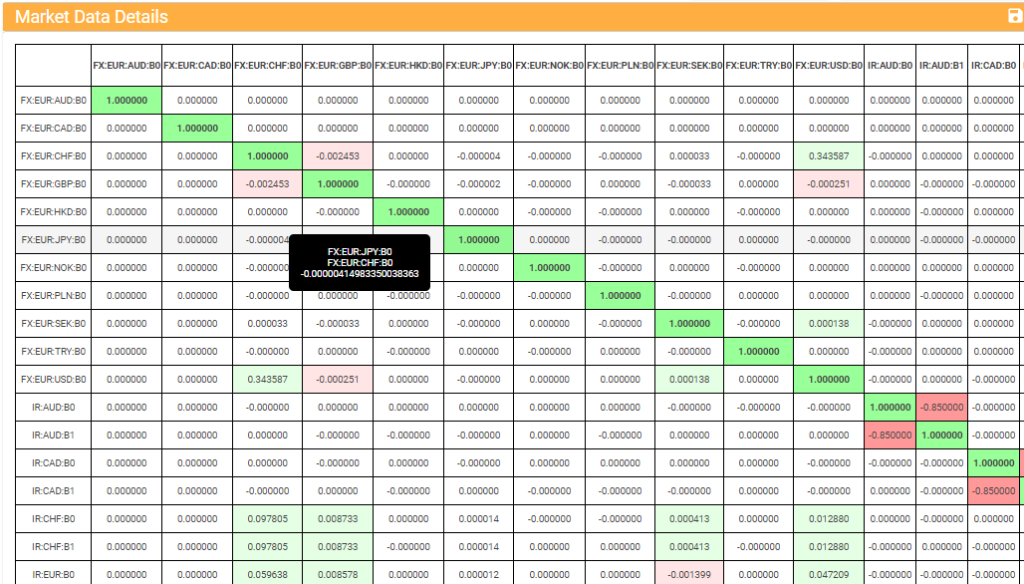The image size is (1024, 584).
Task: Select the FX:EUR:AUD:B0 column header
Action: (x=126, y=66)
